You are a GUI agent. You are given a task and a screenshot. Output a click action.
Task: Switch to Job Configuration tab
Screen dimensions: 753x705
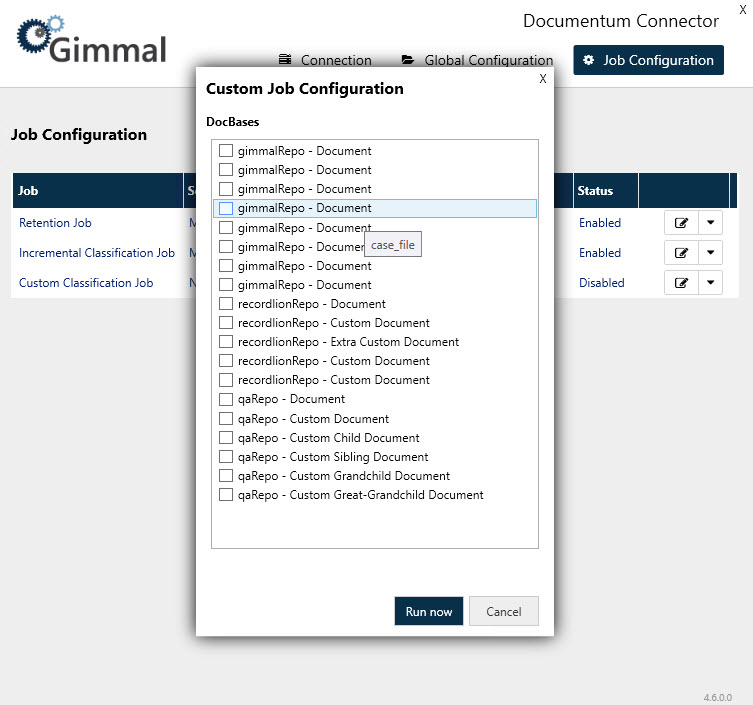point(648,60)
